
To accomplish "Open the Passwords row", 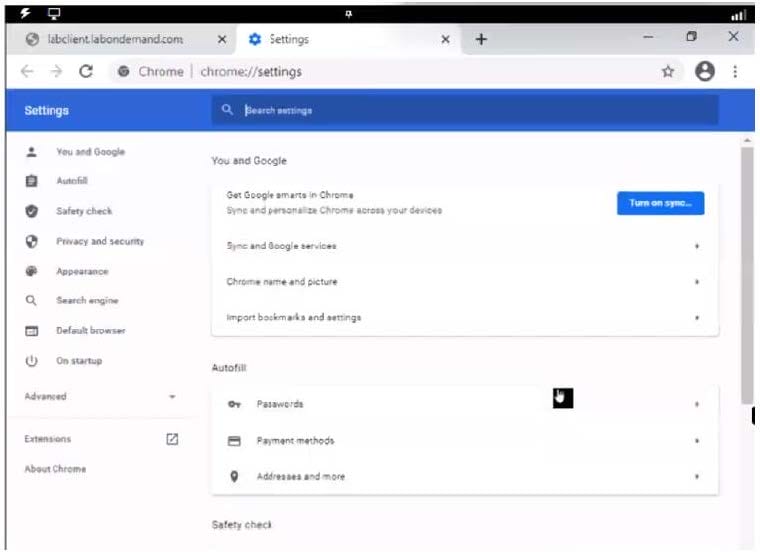I will tap(465, 404).
